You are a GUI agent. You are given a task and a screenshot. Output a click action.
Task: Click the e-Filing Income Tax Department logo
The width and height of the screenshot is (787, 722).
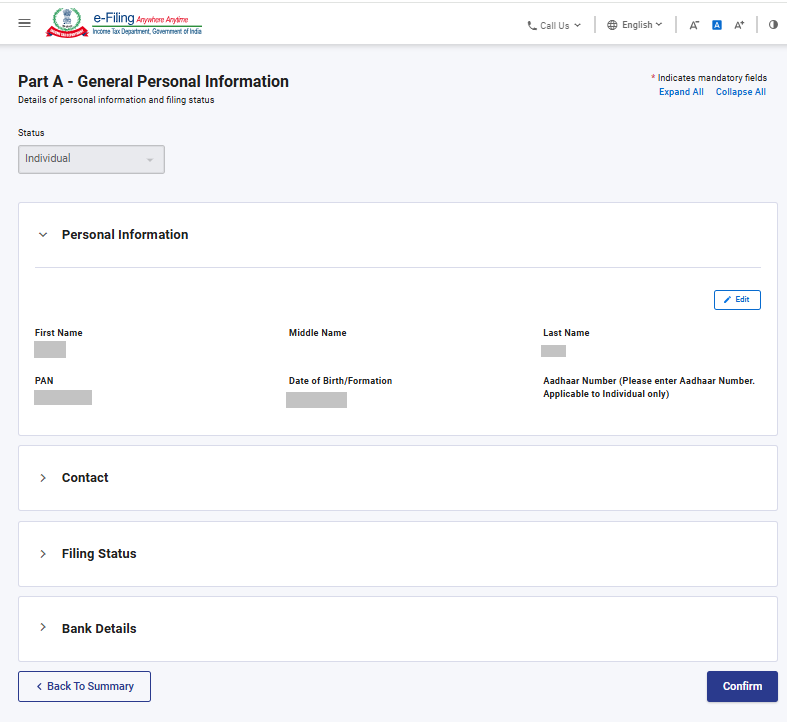pyautogui.click(x=124, y=23)
